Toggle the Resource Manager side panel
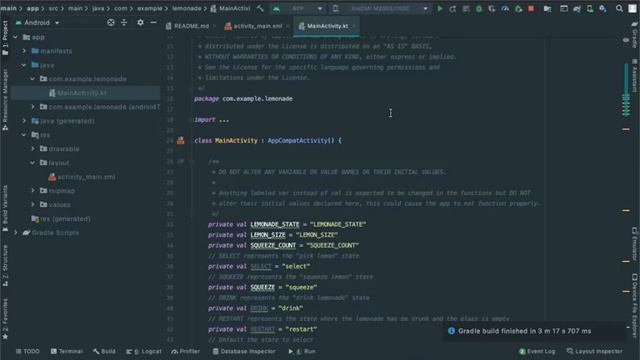Viewport: 640px width, 360px height. coord(5,99)
